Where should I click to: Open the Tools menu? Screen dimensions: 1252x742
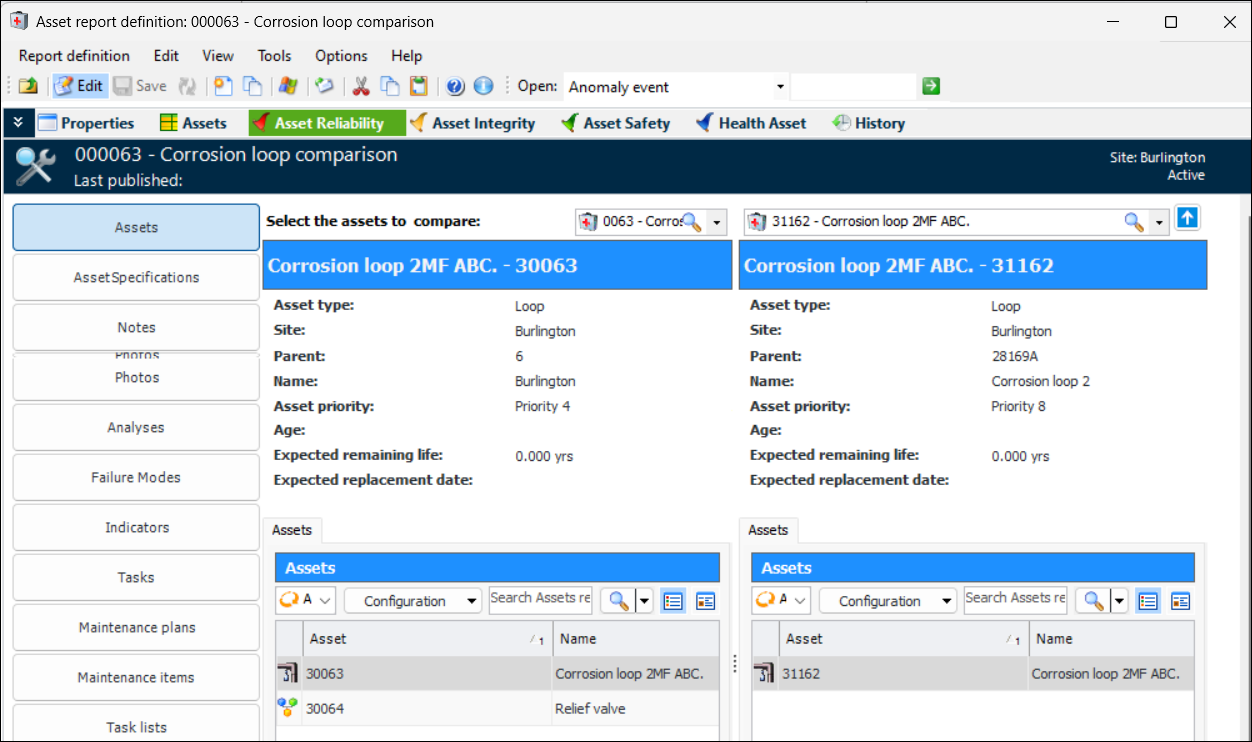pyautogui.click(x=274, y=56)
